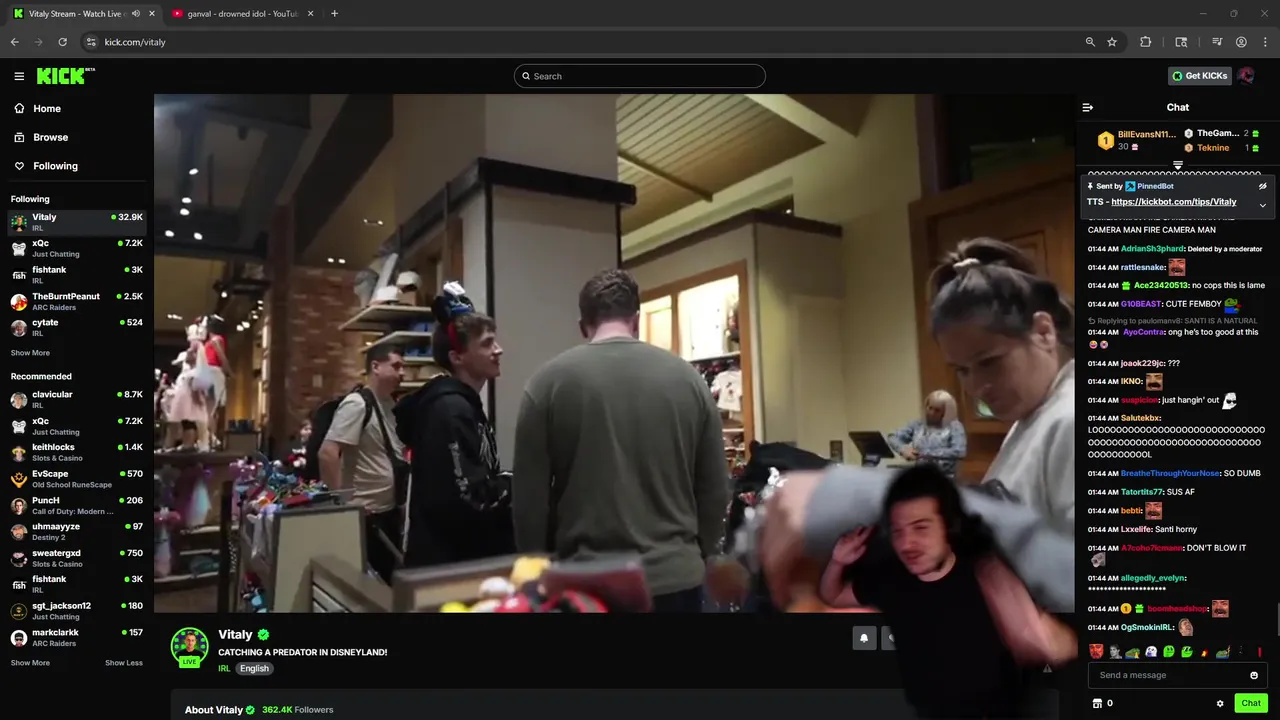The image size is (1280, 720).
Task: Click the English language tag
Action: click(254, 668)
